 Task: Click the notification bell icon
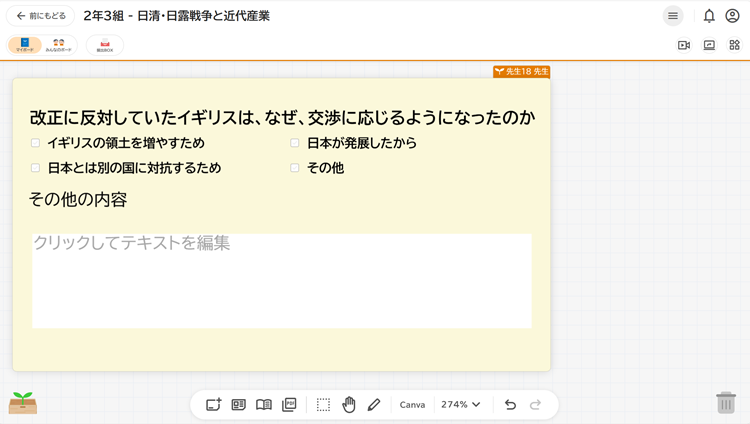point(709,16)
